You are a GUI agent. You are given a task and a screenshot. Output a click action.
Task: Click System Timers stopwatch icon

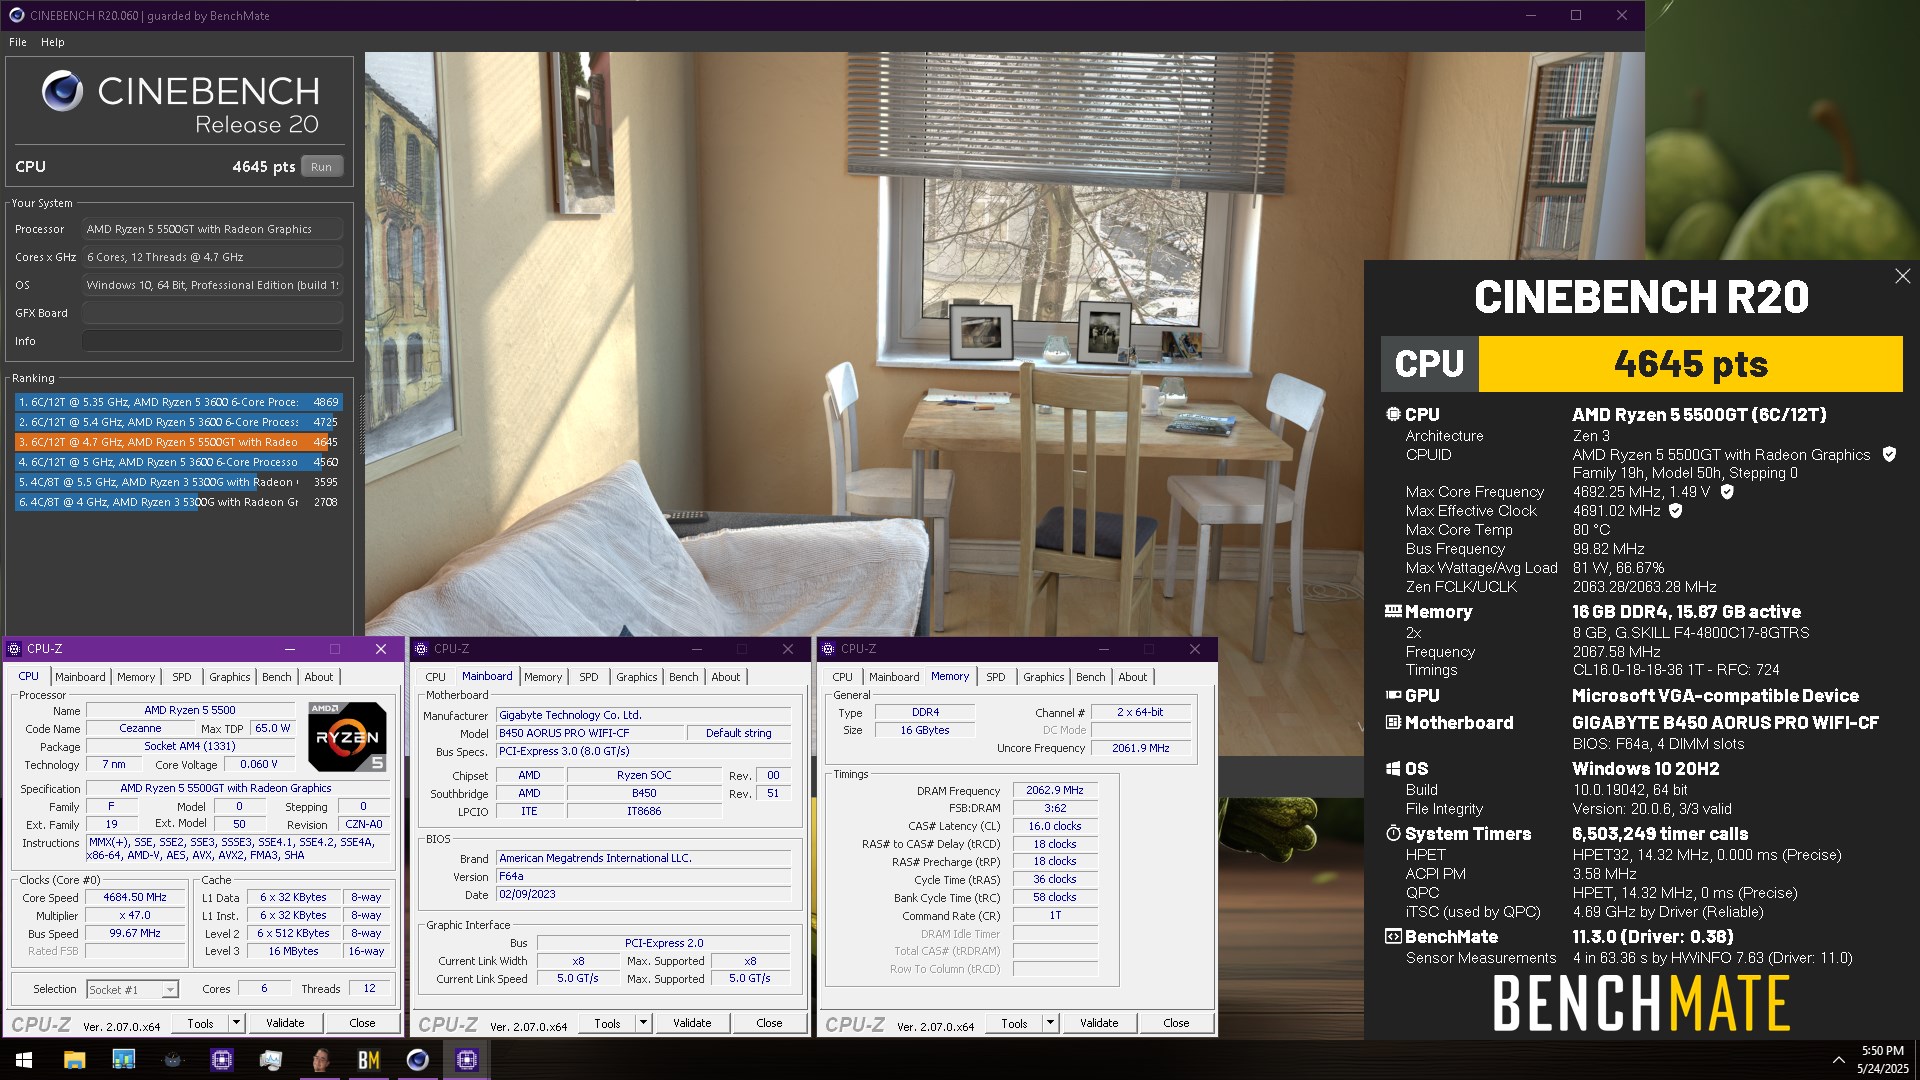click(1393, 833)
